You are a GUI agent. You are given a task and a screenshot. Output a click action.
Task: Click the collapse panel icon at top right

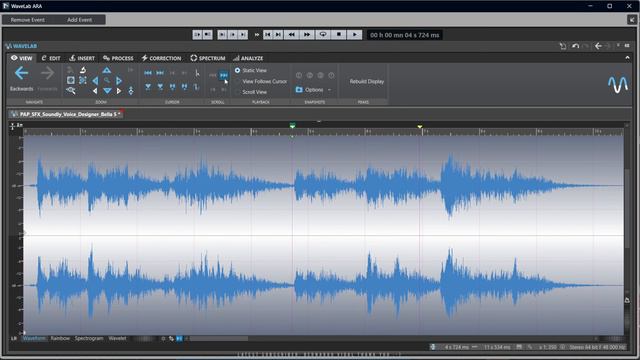coord(632,19)
